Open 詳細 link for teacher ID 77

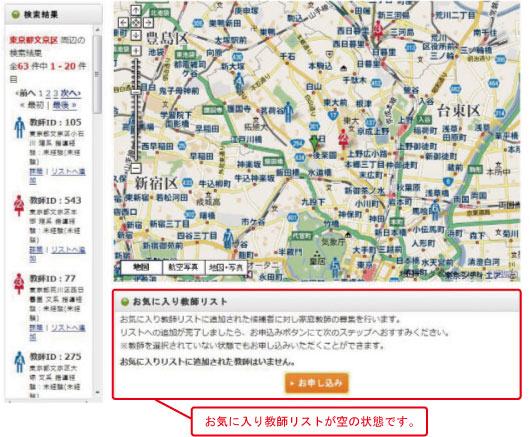pyautogui.click(x=36, y=328)
